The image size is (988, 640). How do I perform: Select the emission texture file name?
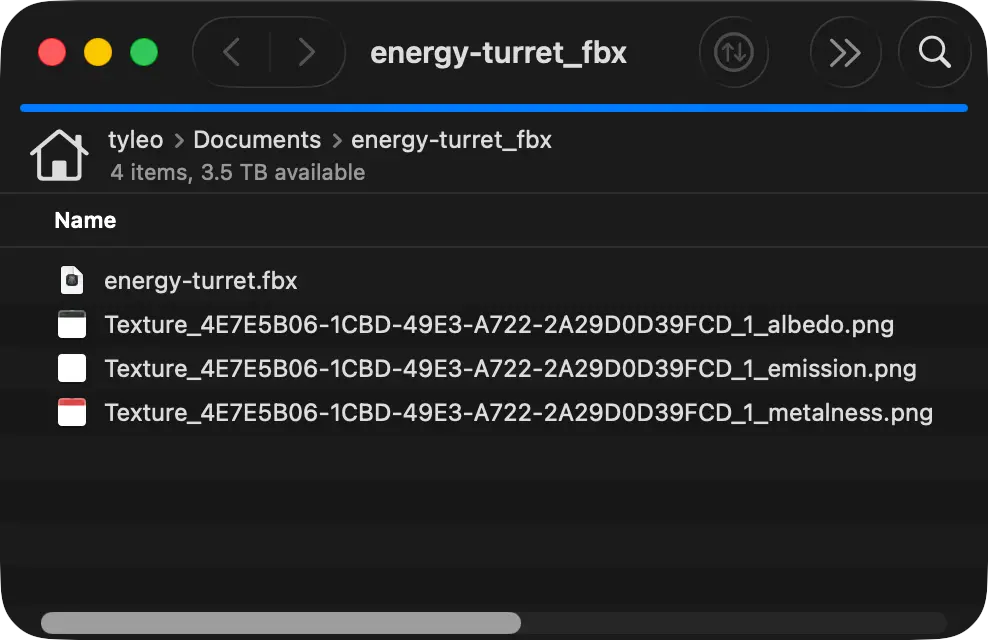510,369
